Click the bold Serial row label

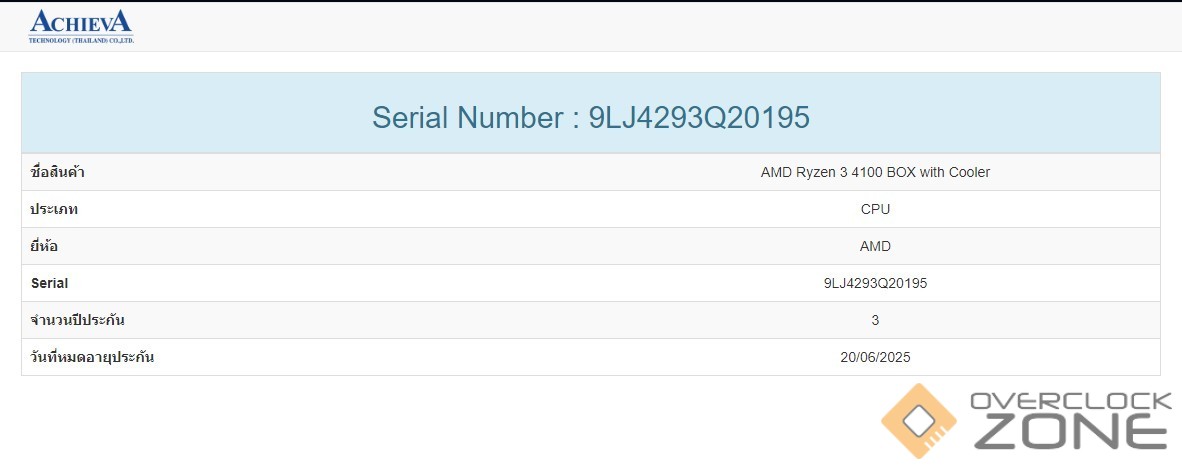pos(50,283)
